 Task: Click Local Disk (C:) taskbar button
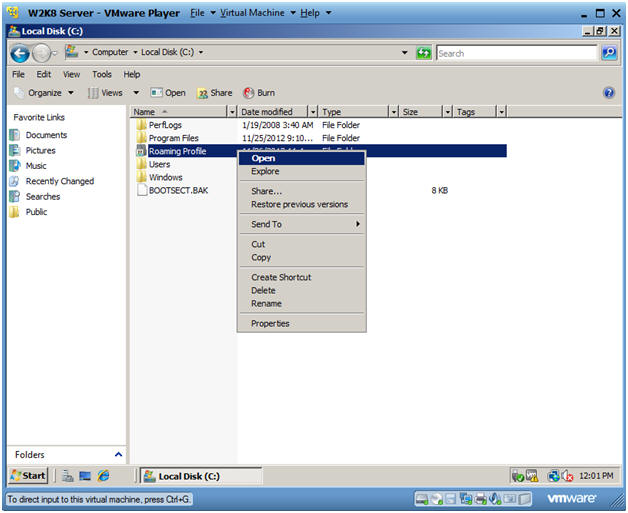click(201, 476)
